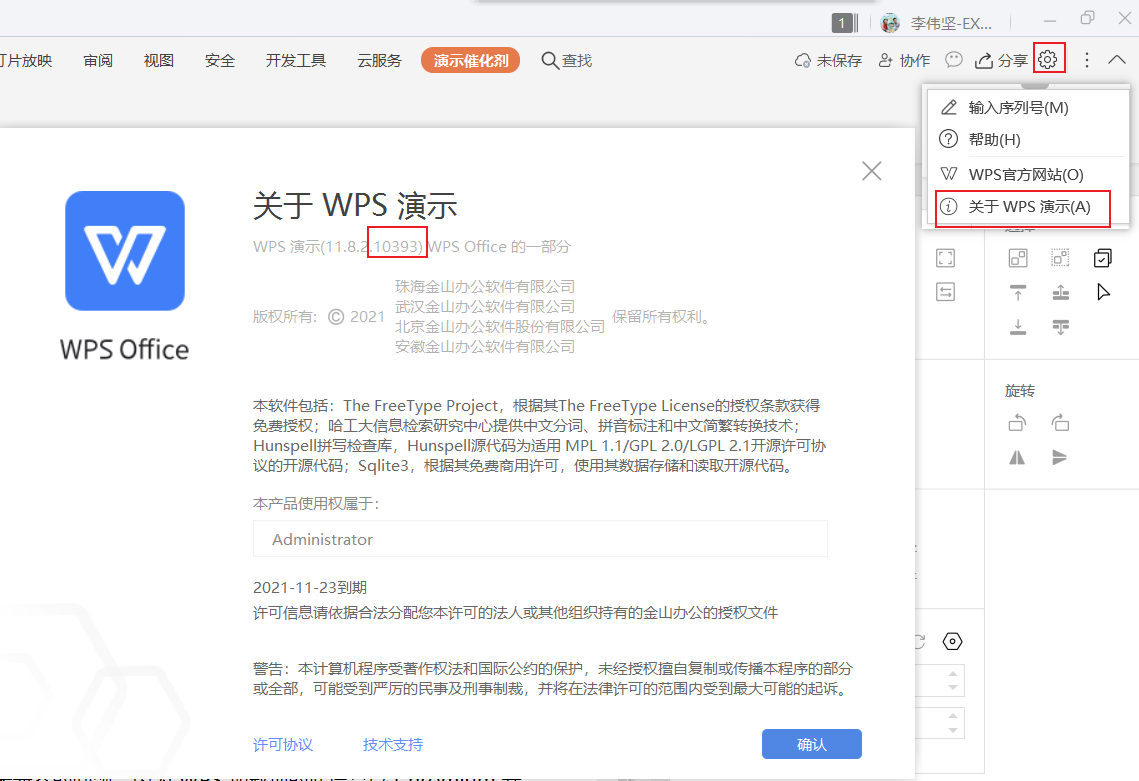The width and height of the screenshot is (1139, 781).
Task: Open the 技术支持 technical support link
Action: pyautogui.click(x=393, y=745)
